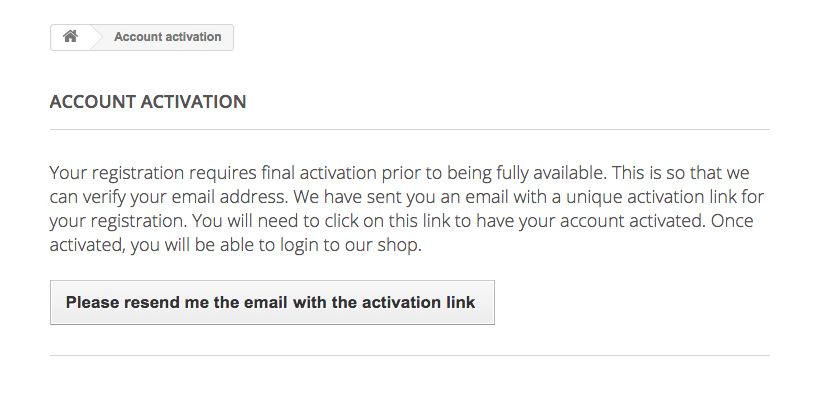
Task: Resend the activation link email
Action: pos(272,303)
